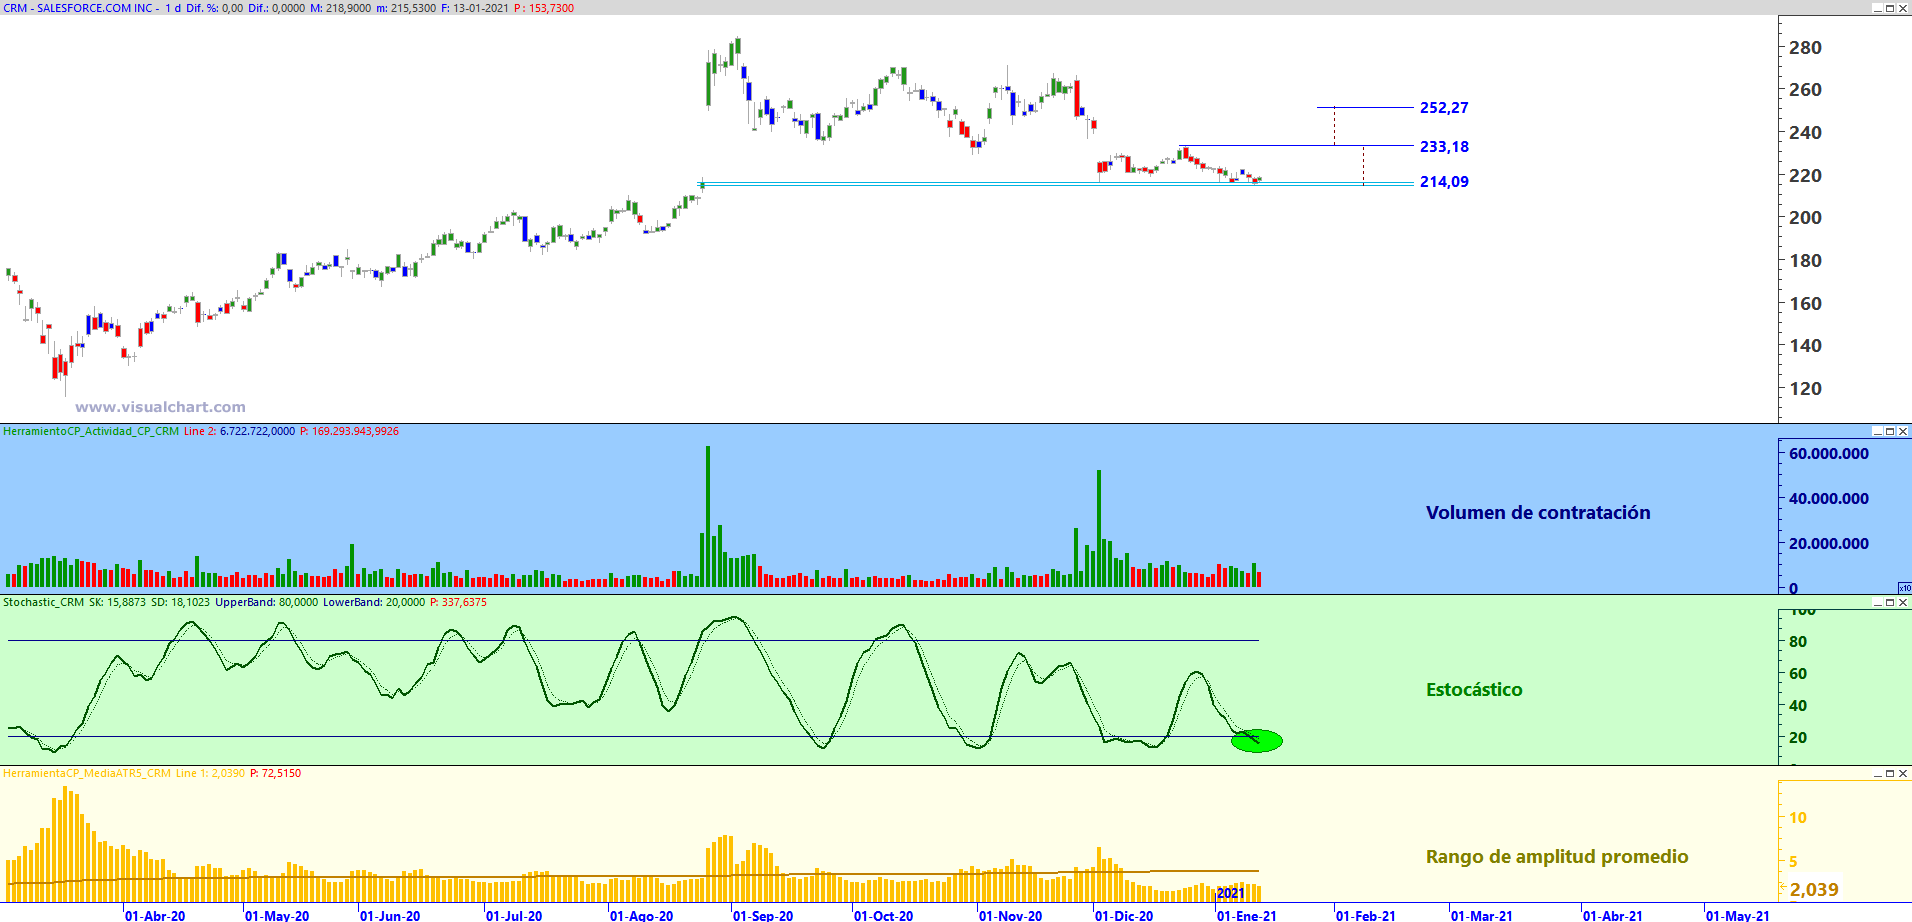1912x922 pixels.
Task: Click the 280 value on the price axis
Action: (x=1805, y=48)
